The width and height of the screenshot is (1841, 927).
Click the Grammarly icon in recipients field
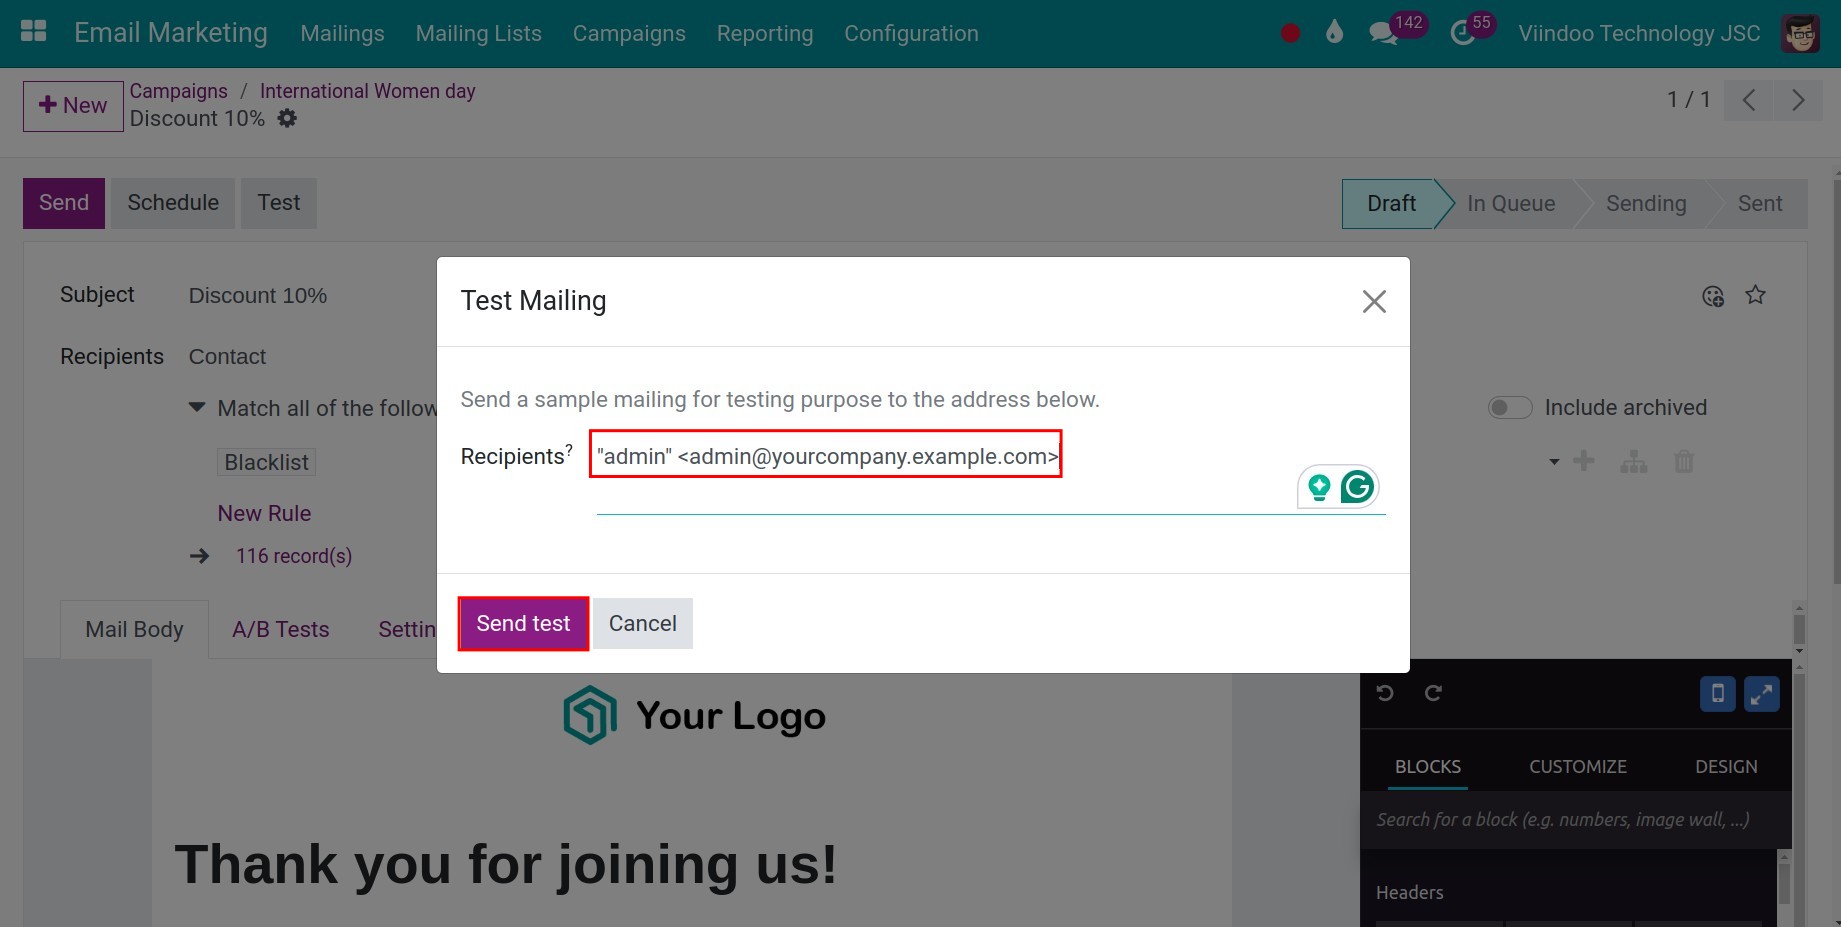click(1357, 487)
